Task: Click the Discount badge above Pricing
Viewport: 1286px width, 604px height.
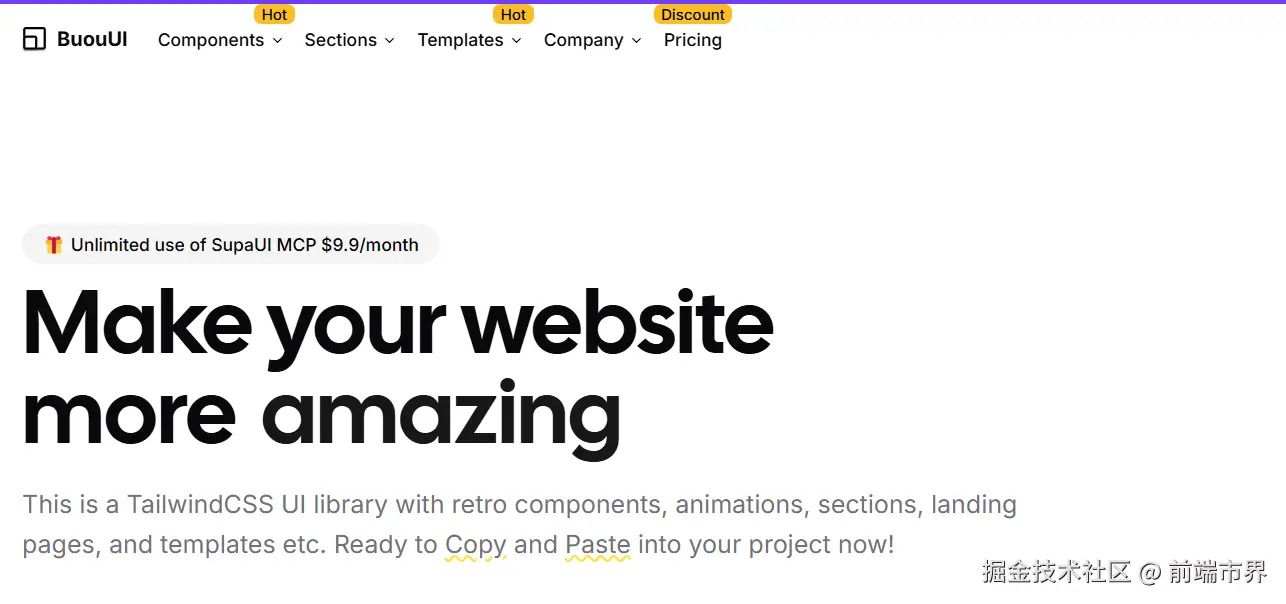Action: (x=693, y=15)
